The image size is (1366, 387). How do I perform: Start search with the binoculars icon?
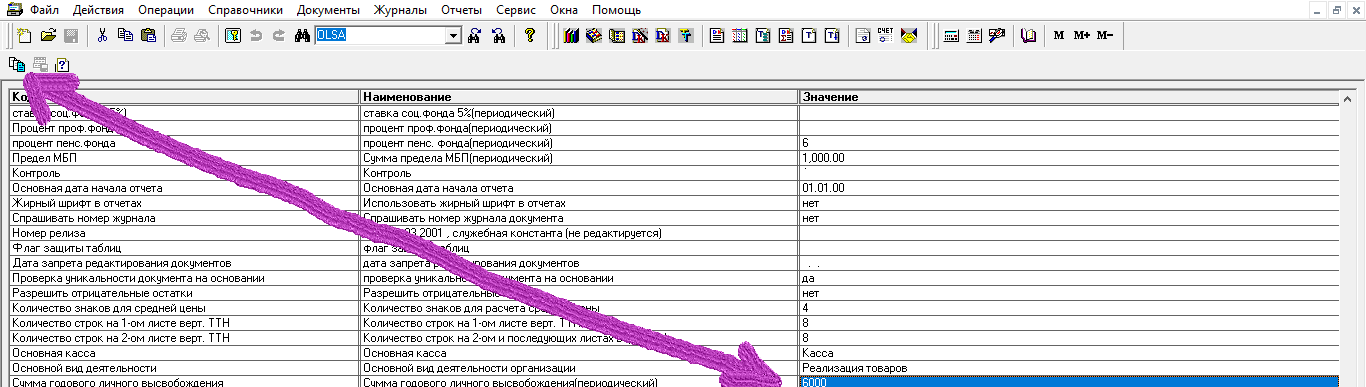(302, 36)
